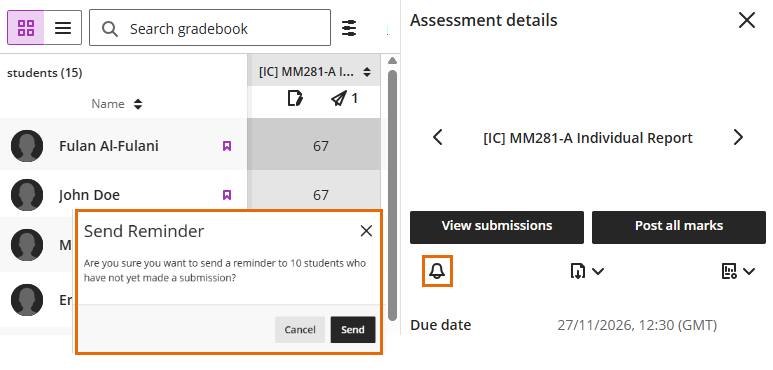Click the marking note icon in column header
Viewport: 773px width, 370px height.
tap(295, 99)
